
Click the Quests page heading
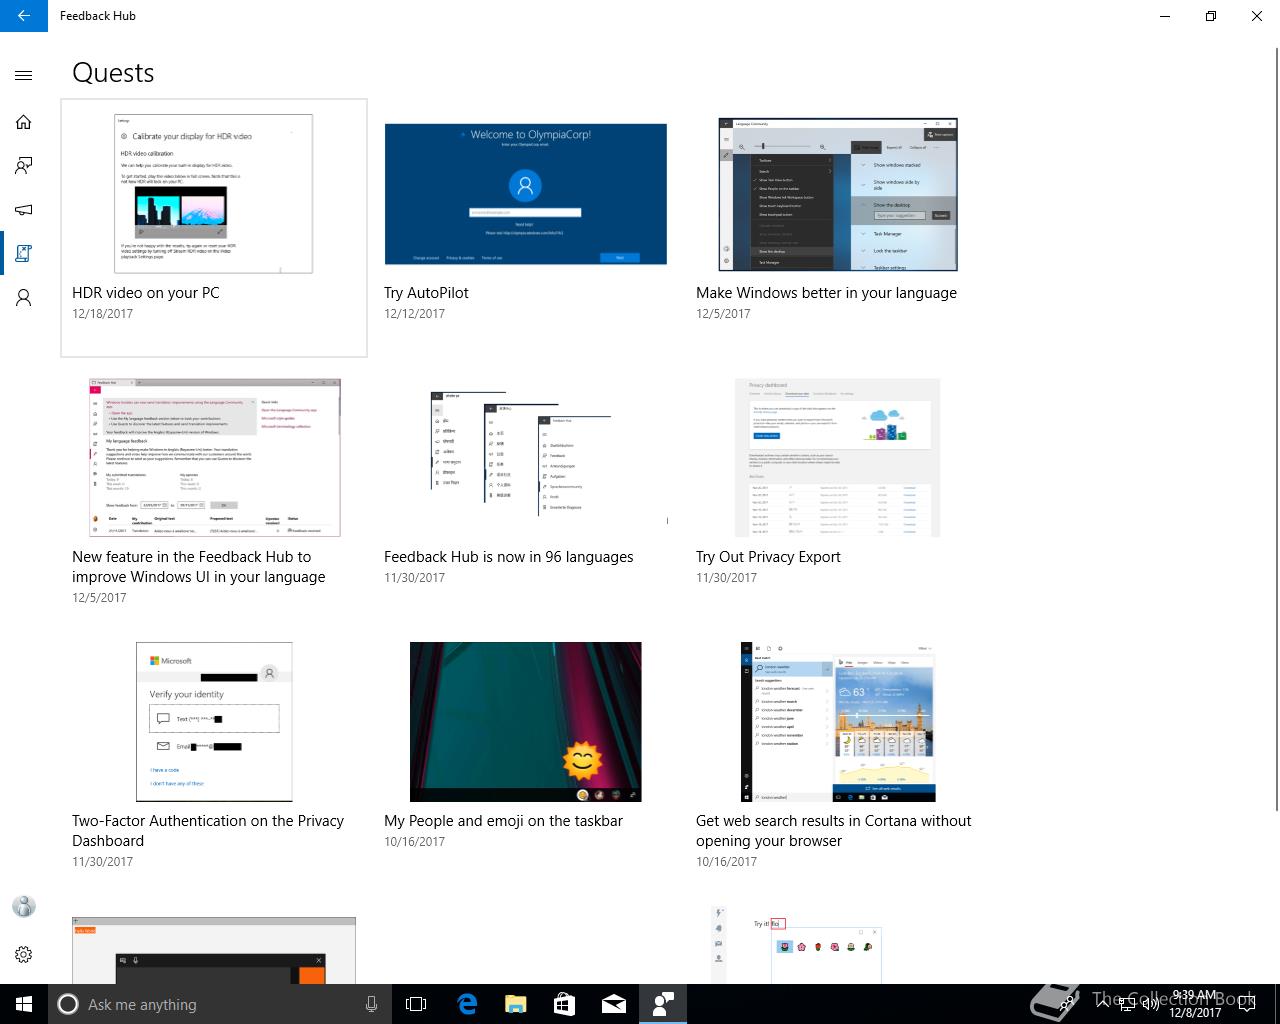point(113,73)
